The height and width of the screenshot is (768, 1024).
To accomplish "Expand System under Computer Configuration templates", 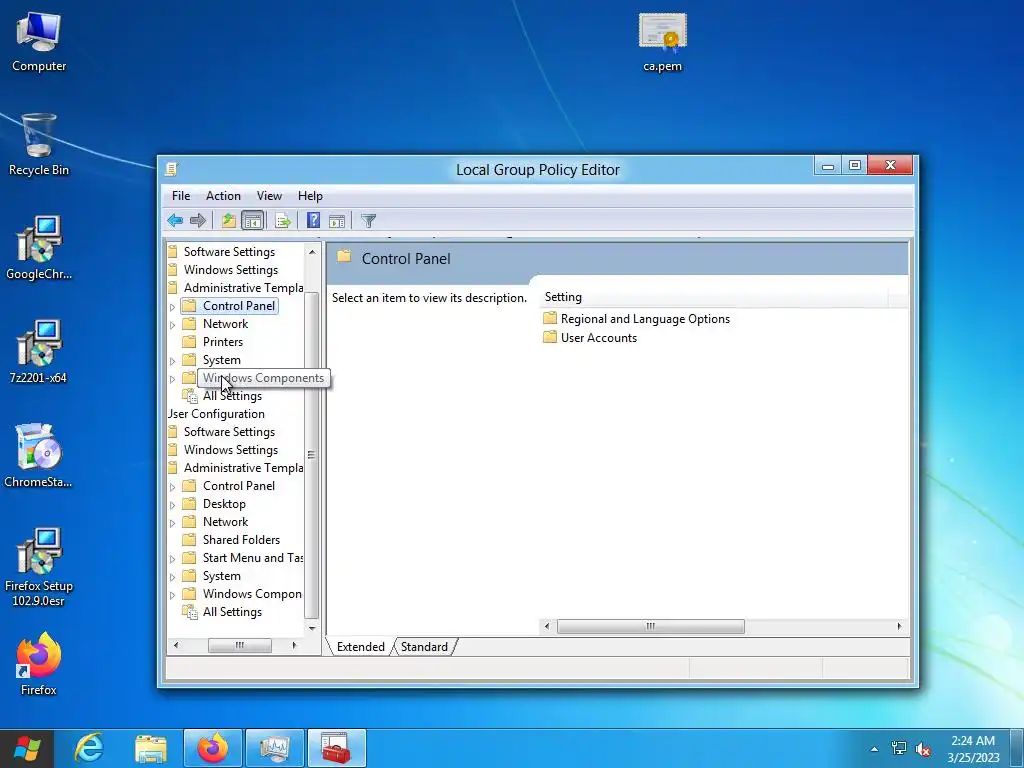I will point(172,360).
